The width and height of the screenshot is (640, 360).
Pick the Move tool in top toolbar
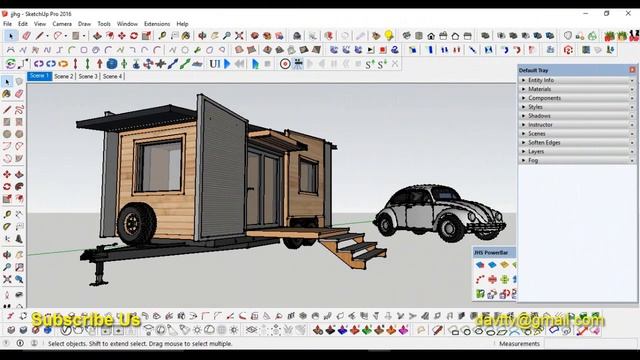coord(122,36)
